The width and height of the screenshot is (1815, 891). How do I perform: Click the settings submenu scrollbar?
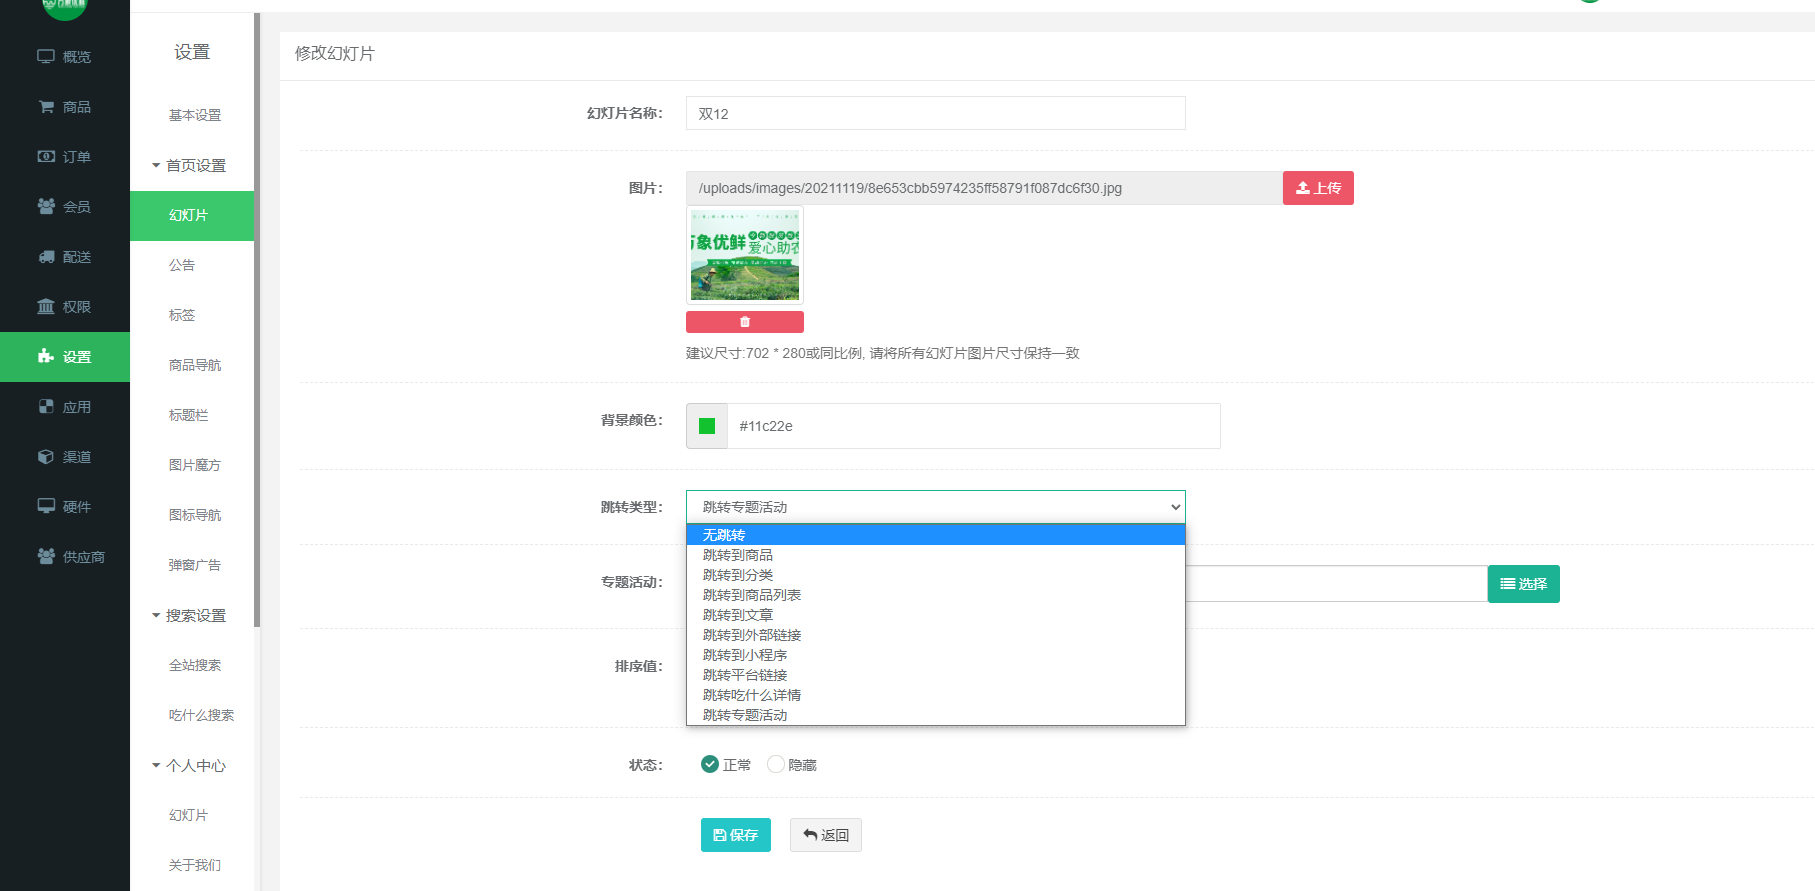click(x=257, y=320)
